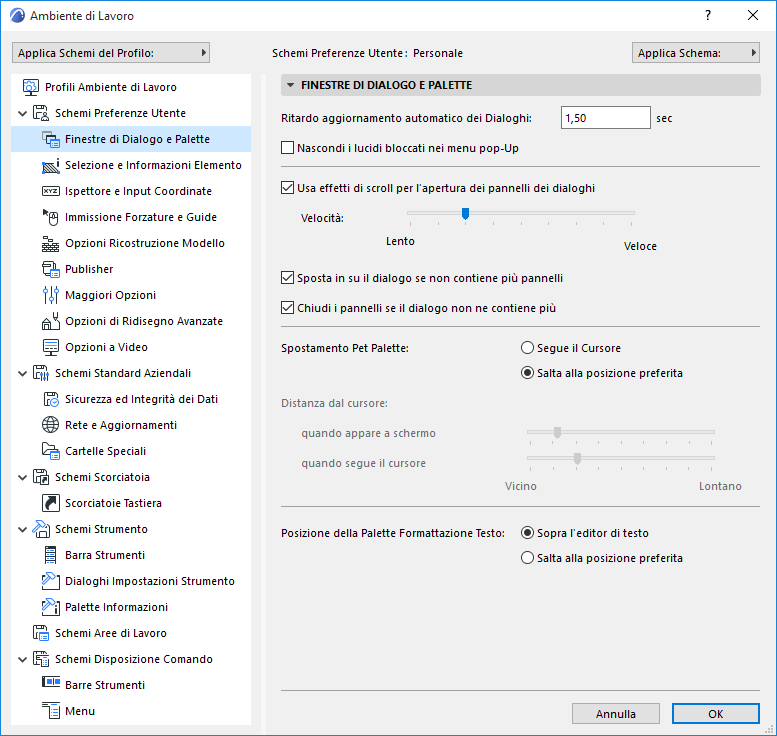This screenshot has width=777, height=736.
Task: Click the Annulla button
Action: 616,714
